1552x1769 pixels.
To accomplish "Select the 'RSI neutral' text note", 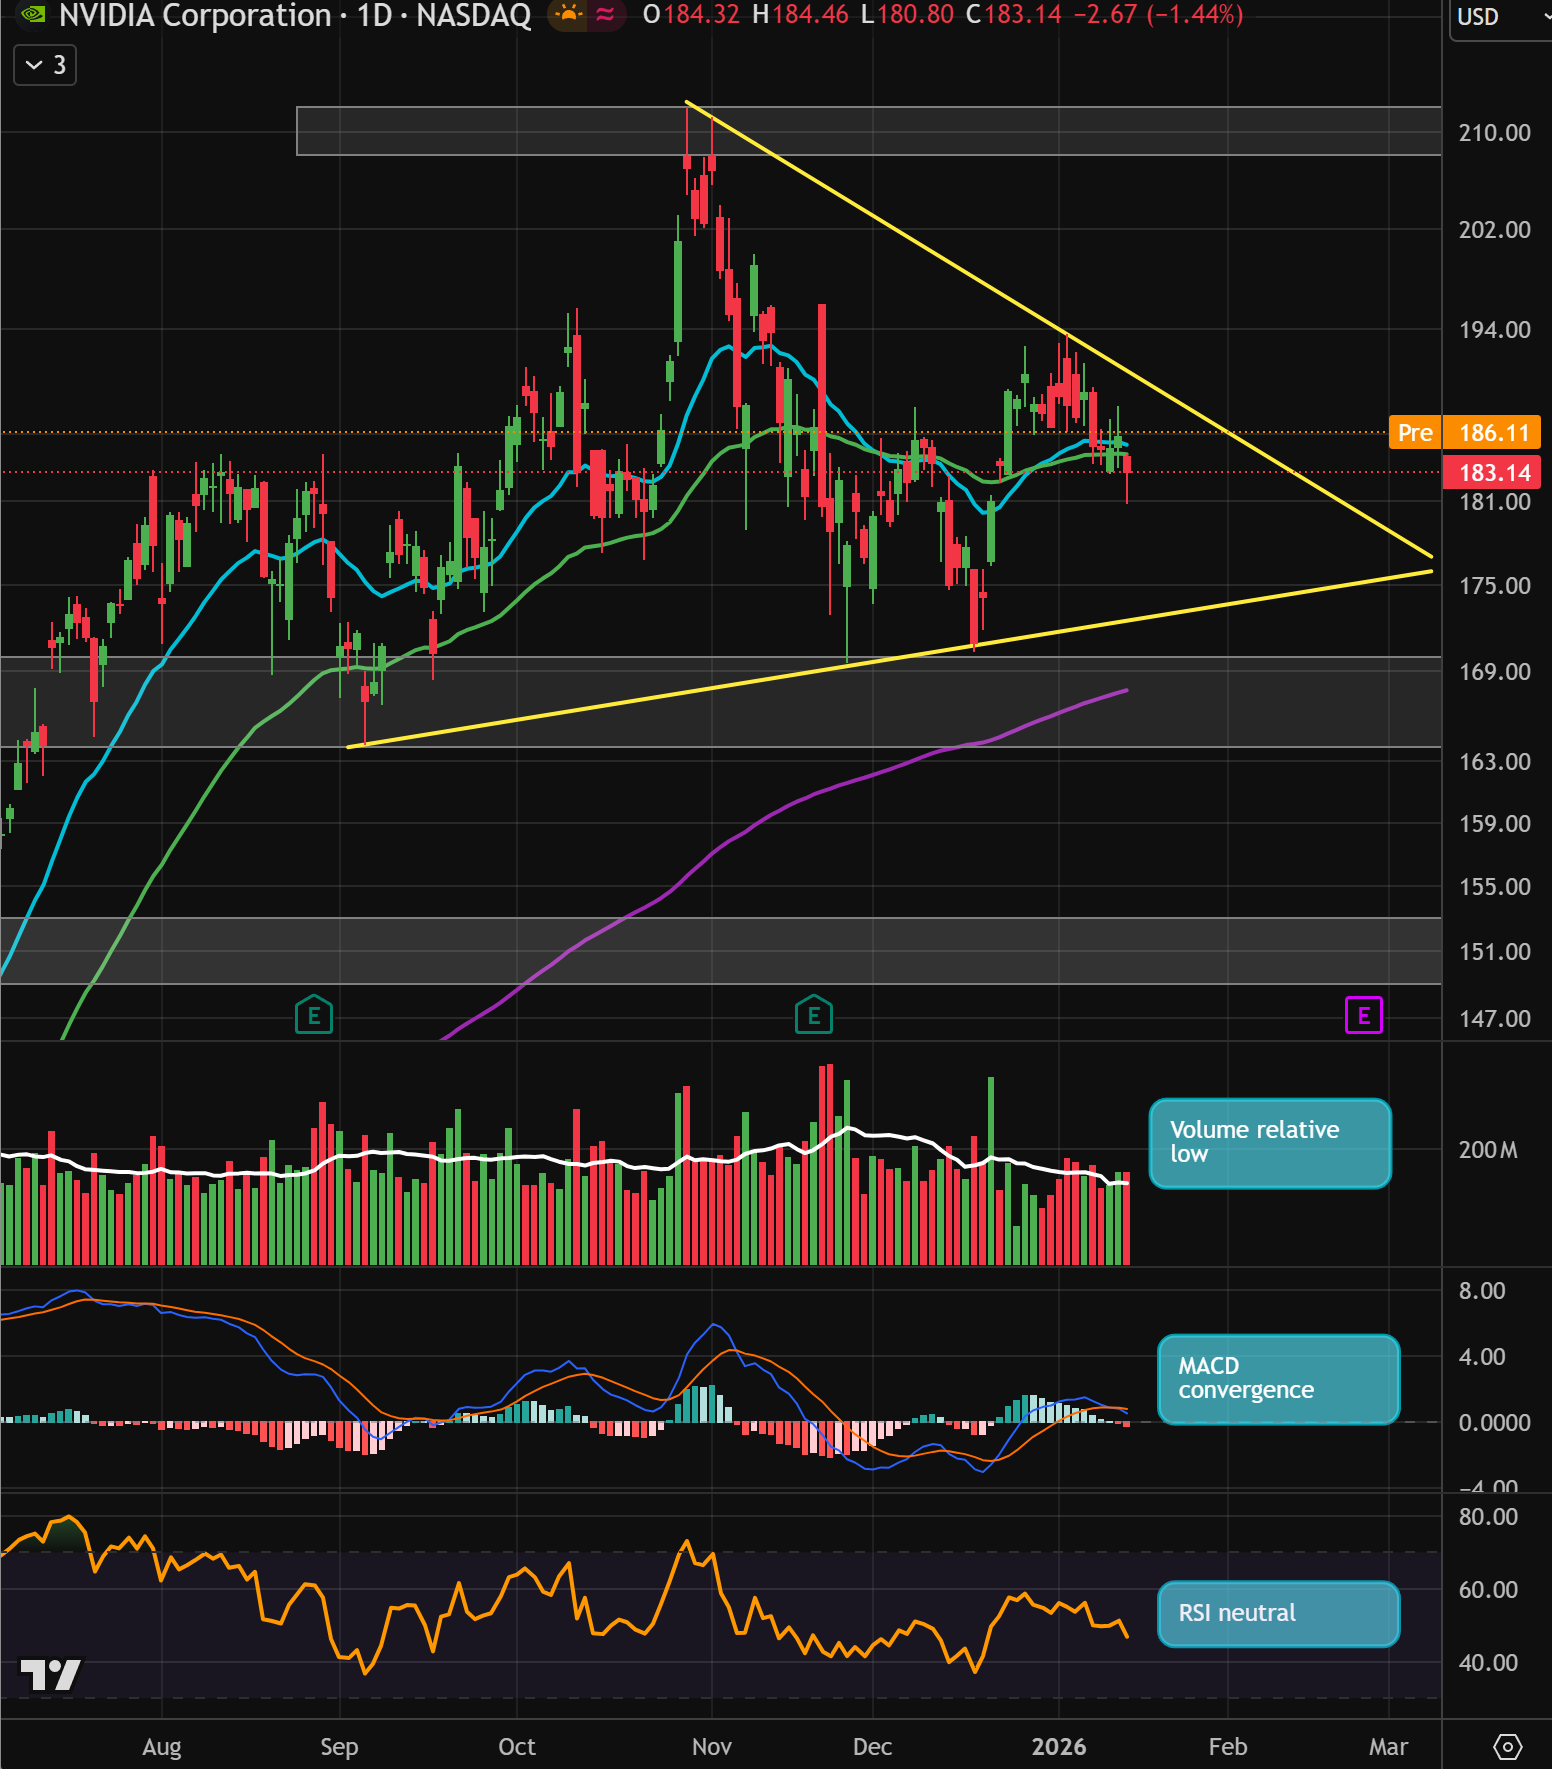I will click(x=1278, y=1614).
